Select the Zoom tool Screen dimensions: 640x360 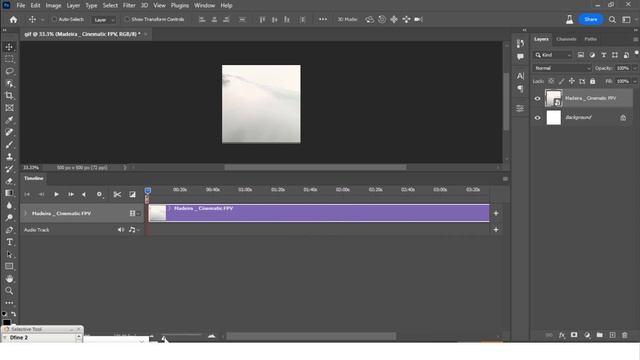9,291
